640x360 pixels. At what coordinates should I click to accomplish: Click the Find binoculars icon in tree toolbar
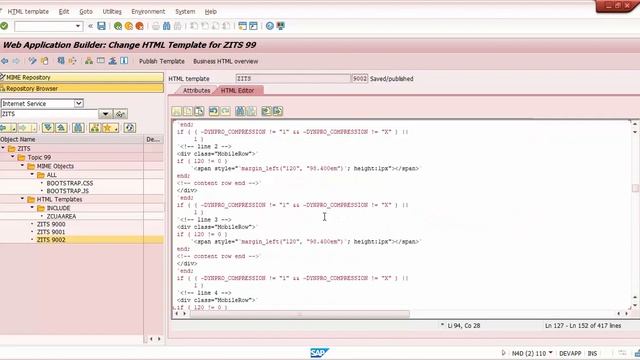[x=78, y=128]
